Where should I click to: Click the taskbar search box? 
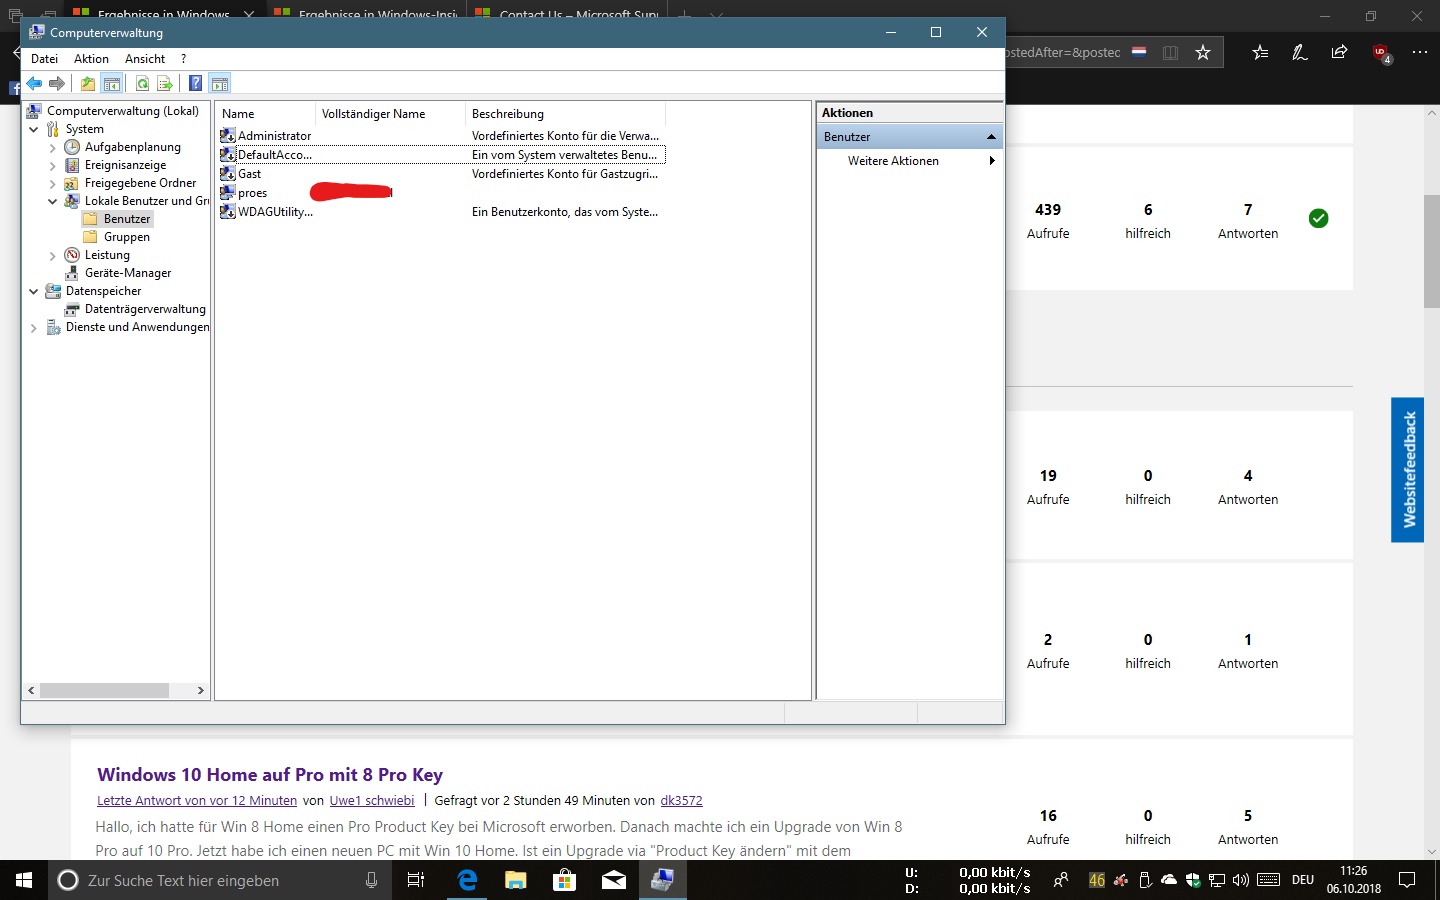220,880
